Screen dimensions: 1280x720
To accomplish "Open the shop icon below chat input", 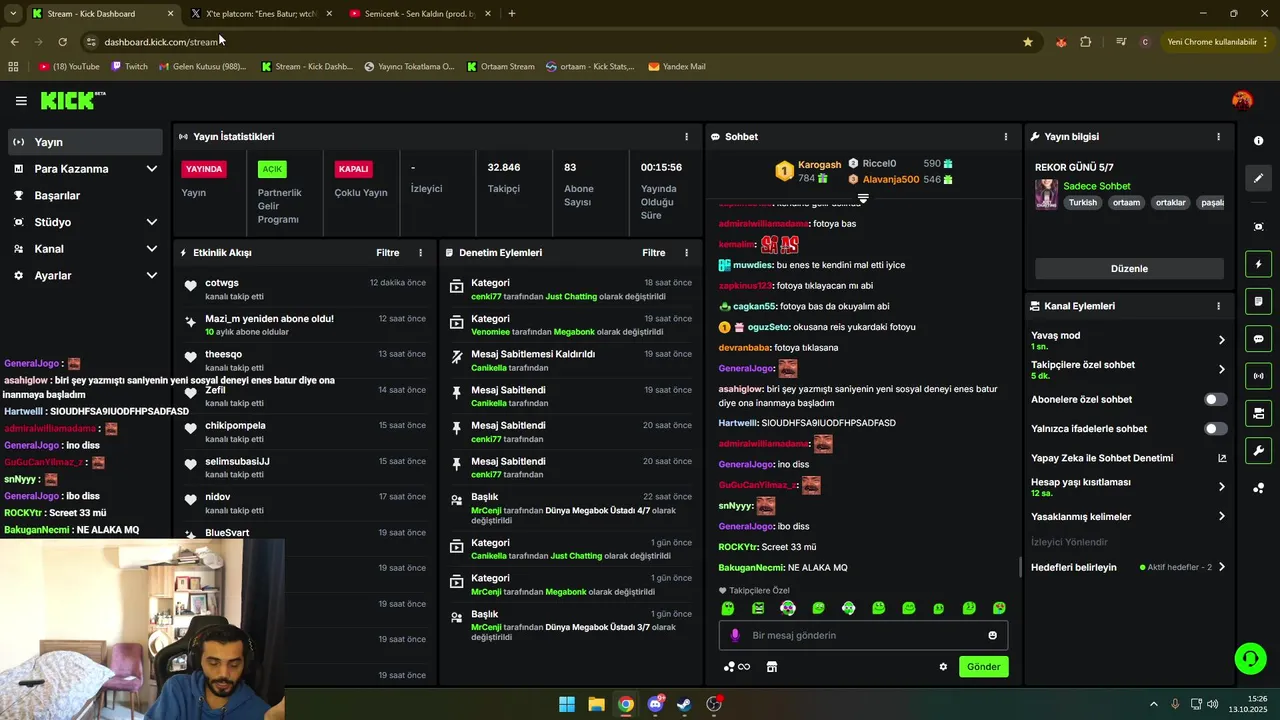I will point(771,667).
